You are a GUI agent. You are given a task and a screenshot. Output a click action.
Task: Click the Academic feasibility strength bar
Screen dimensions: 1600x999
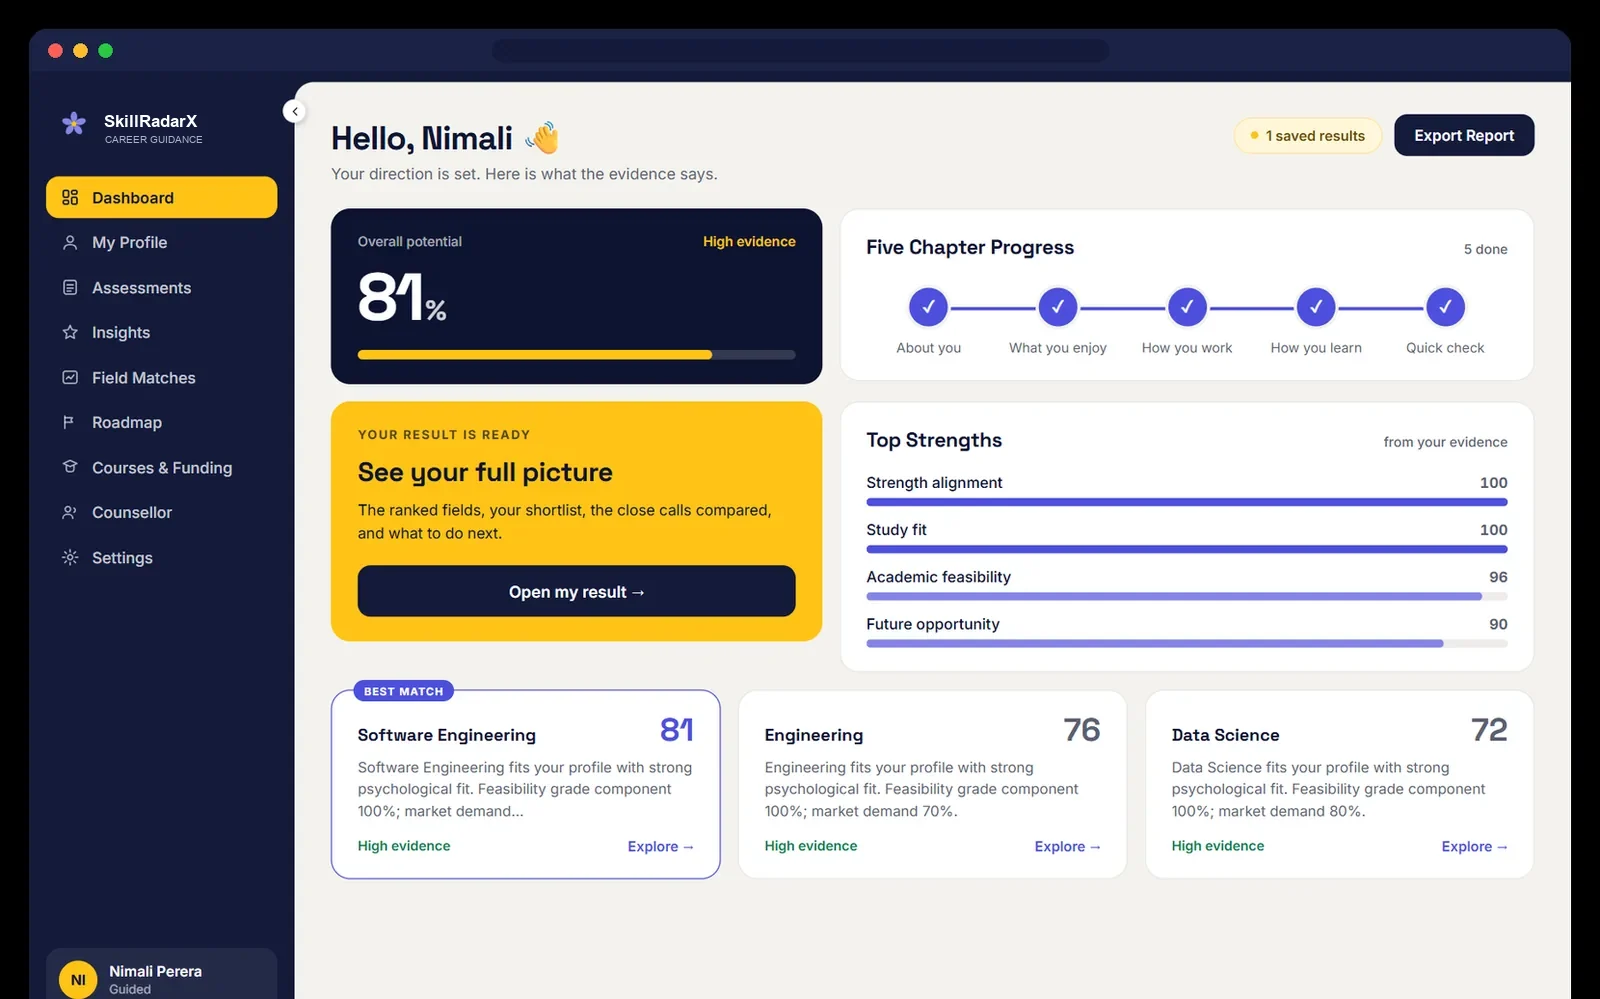[x=1187, y=596]
